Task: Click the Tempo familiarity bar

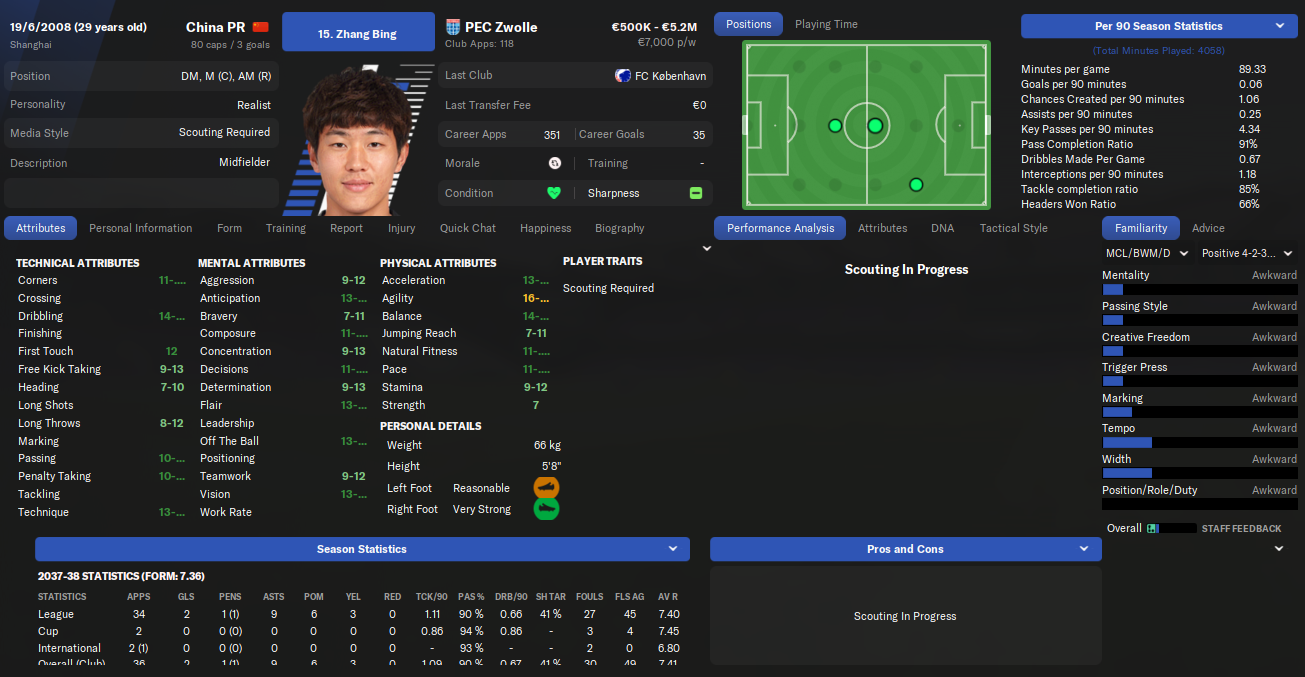Action: pos(1199,442)
